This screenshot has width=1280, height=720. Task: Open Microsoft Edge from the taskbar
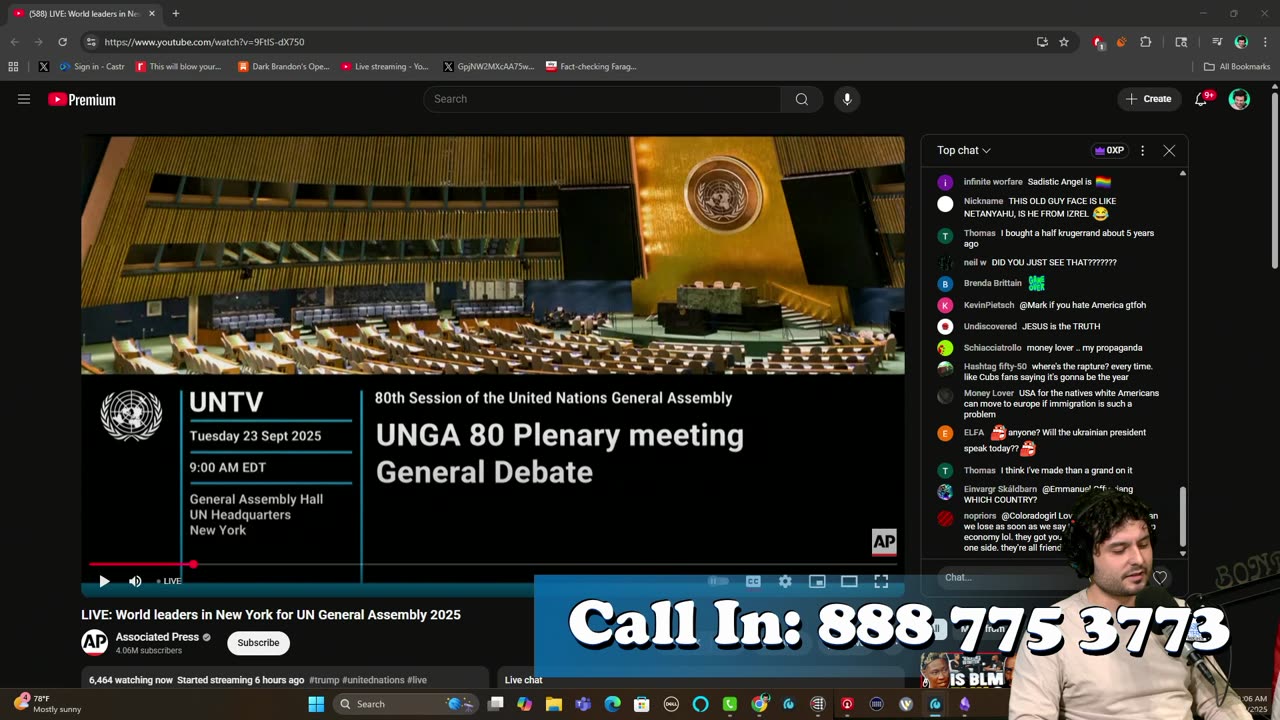(613, 704)
